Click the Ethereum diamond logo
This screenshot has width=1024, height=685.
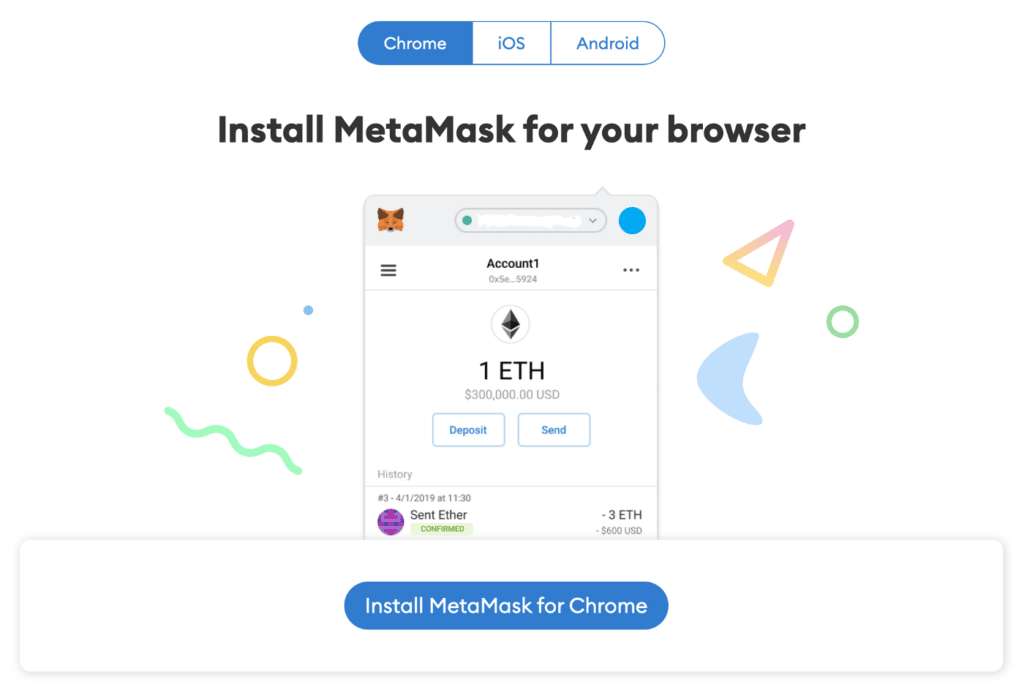511,324
